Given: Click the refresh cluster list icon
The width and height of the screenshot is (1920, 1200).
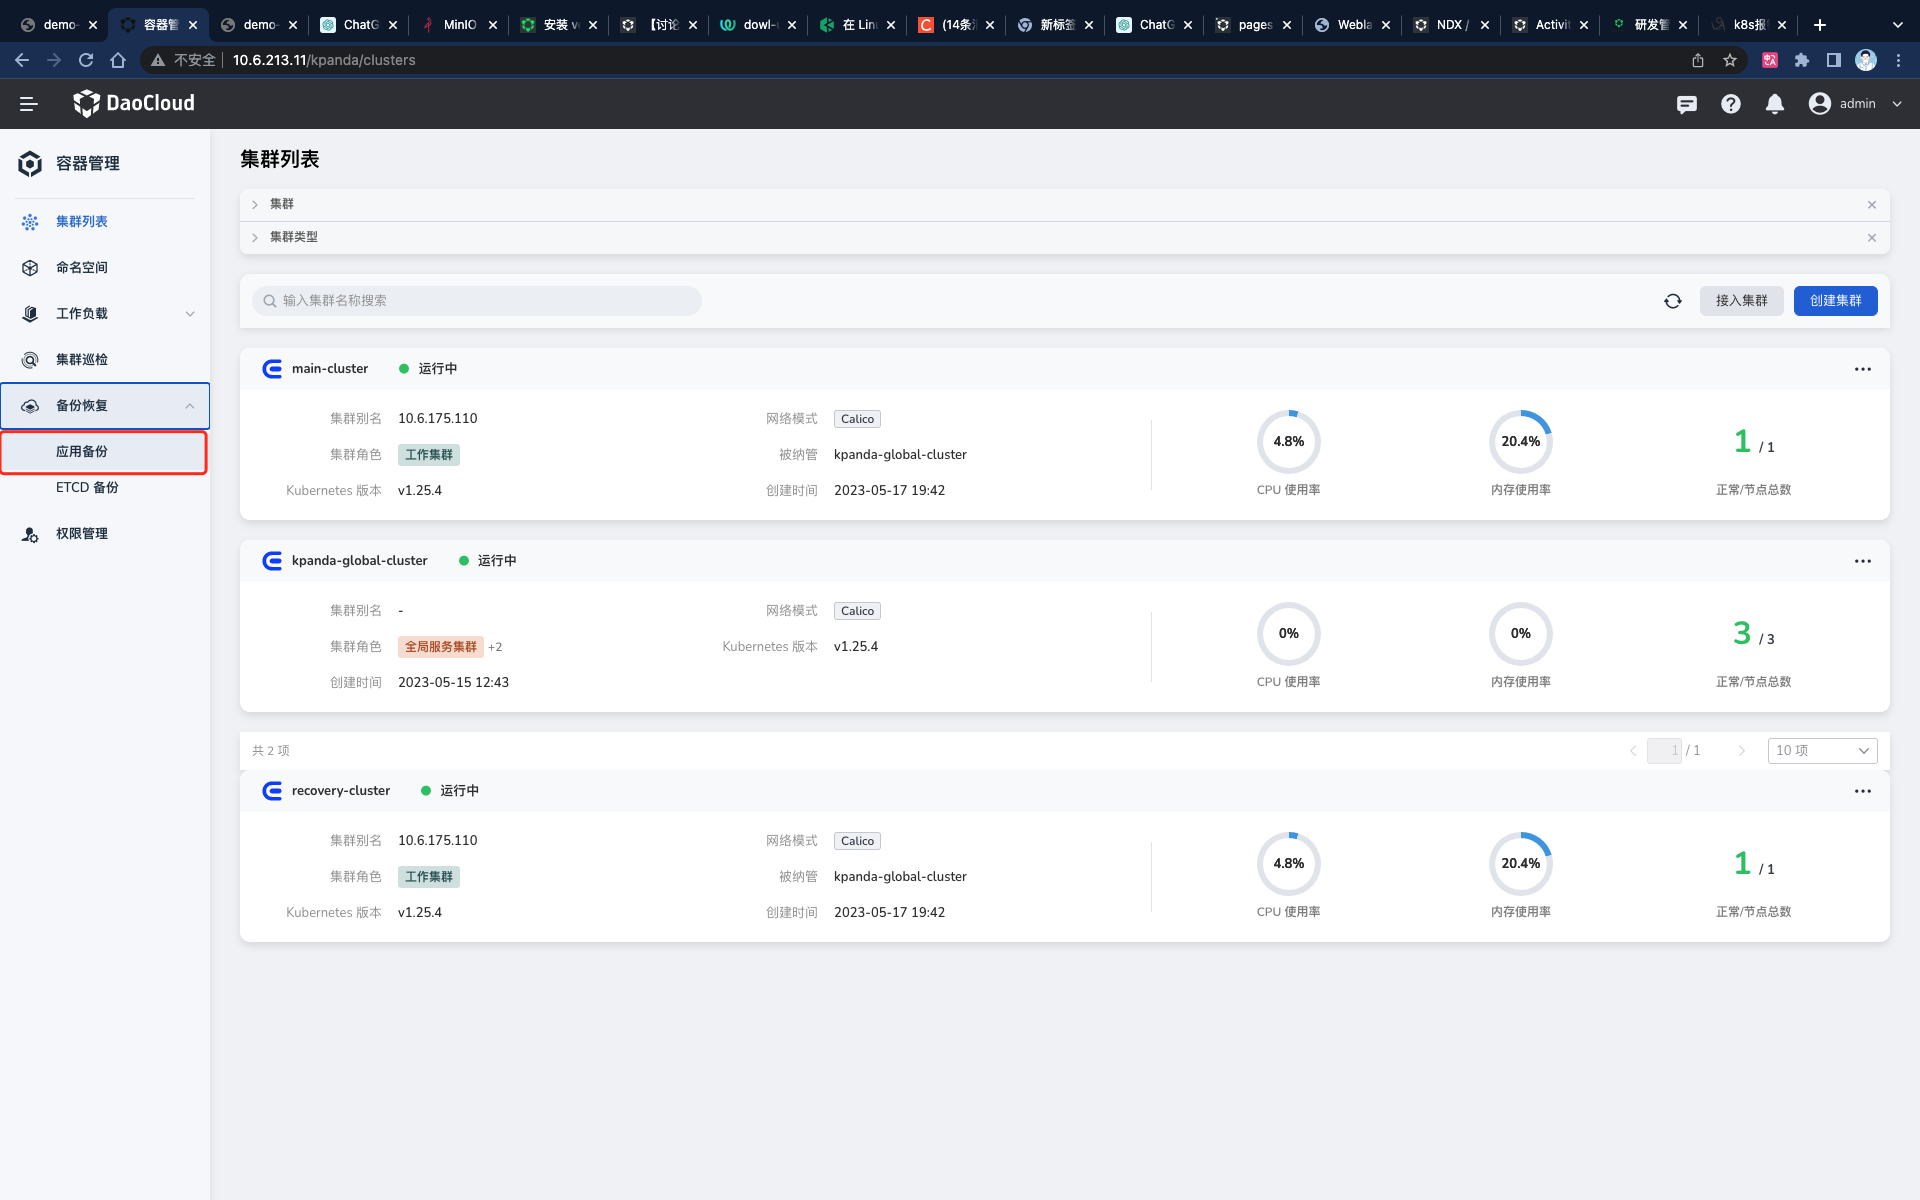Looking at the screenshot, I should 1672,301.
